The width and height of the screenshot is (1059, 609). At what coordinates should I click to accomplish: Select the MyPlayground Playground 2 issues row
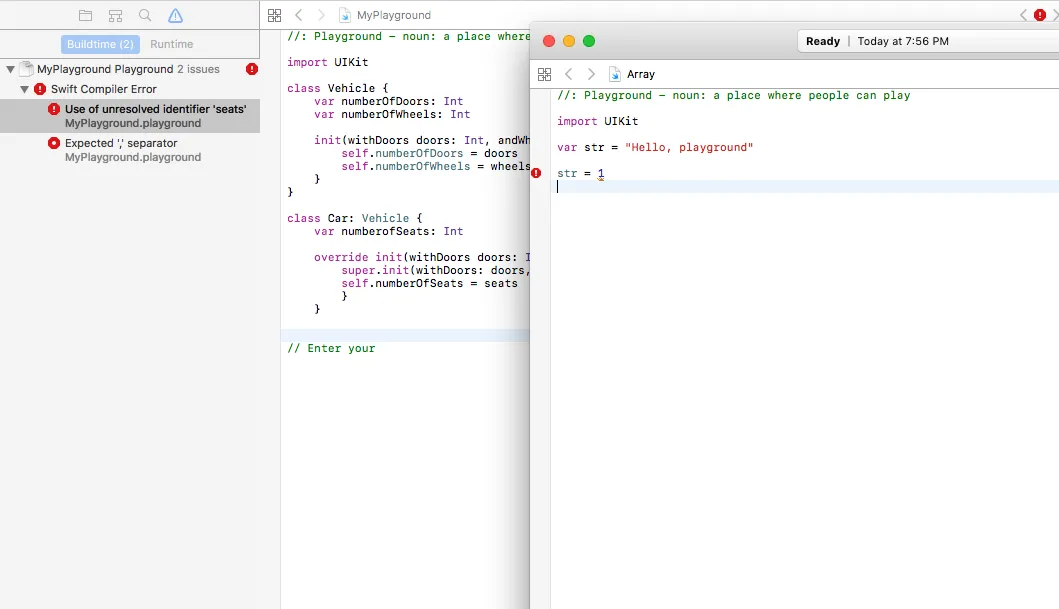tap(130, 69)
